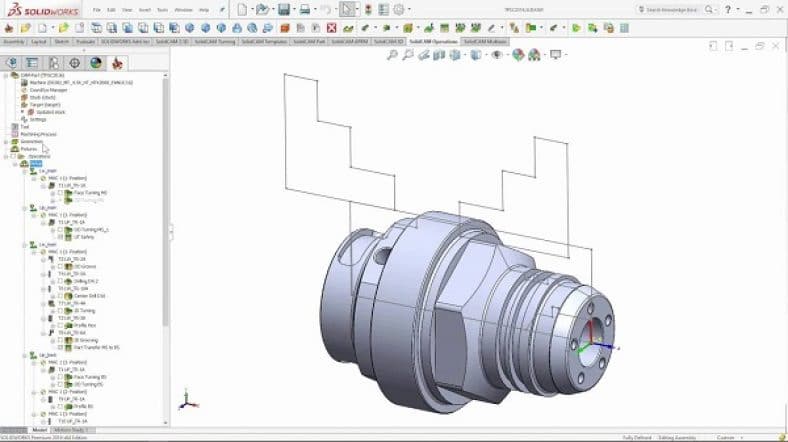Open dropdown arrow beside Options gear
Viewport: 788px width, 442px height.
tap(409, 10)
